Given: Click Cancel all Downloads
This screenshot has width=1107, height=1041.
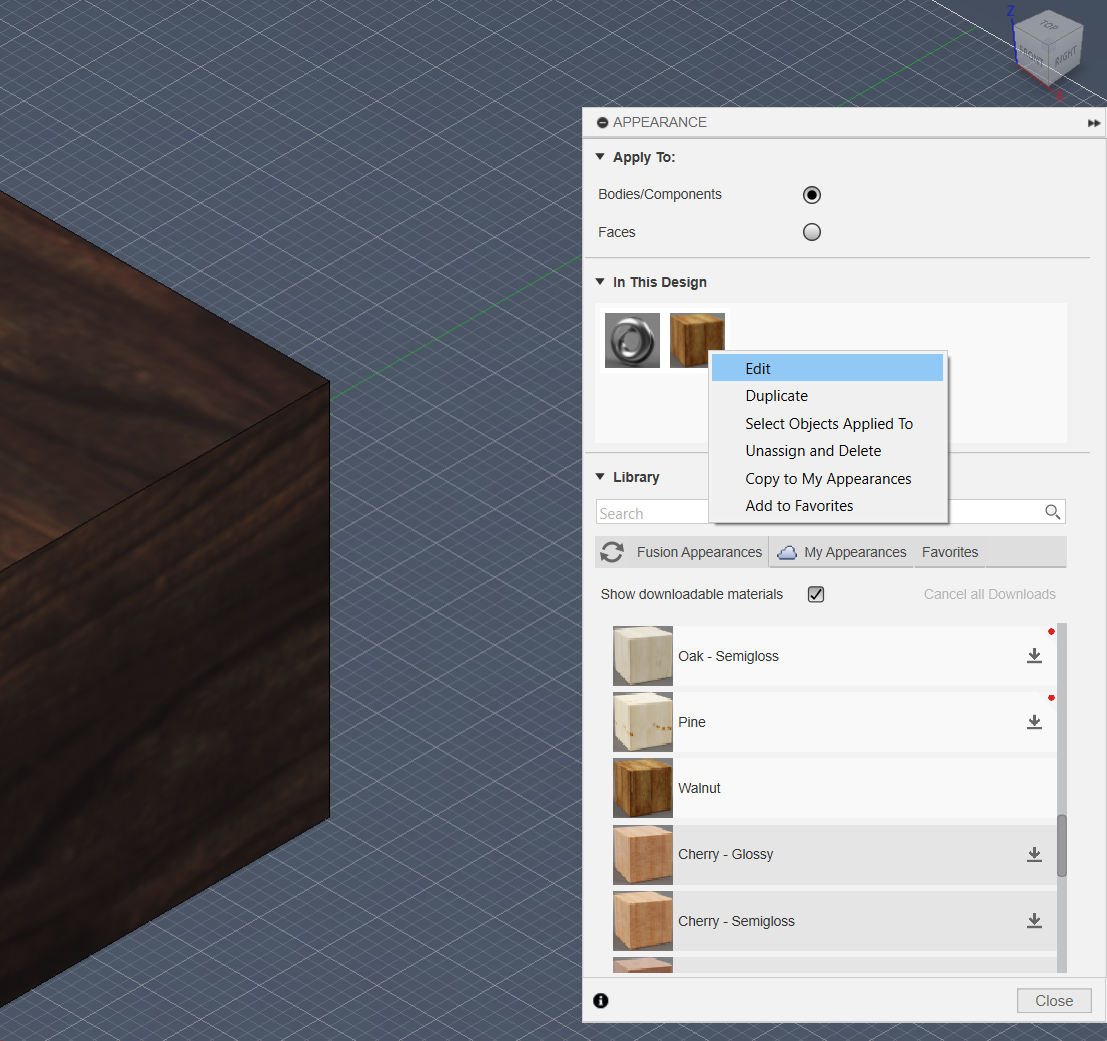Looking at the screenshot, I should (989, 593).
